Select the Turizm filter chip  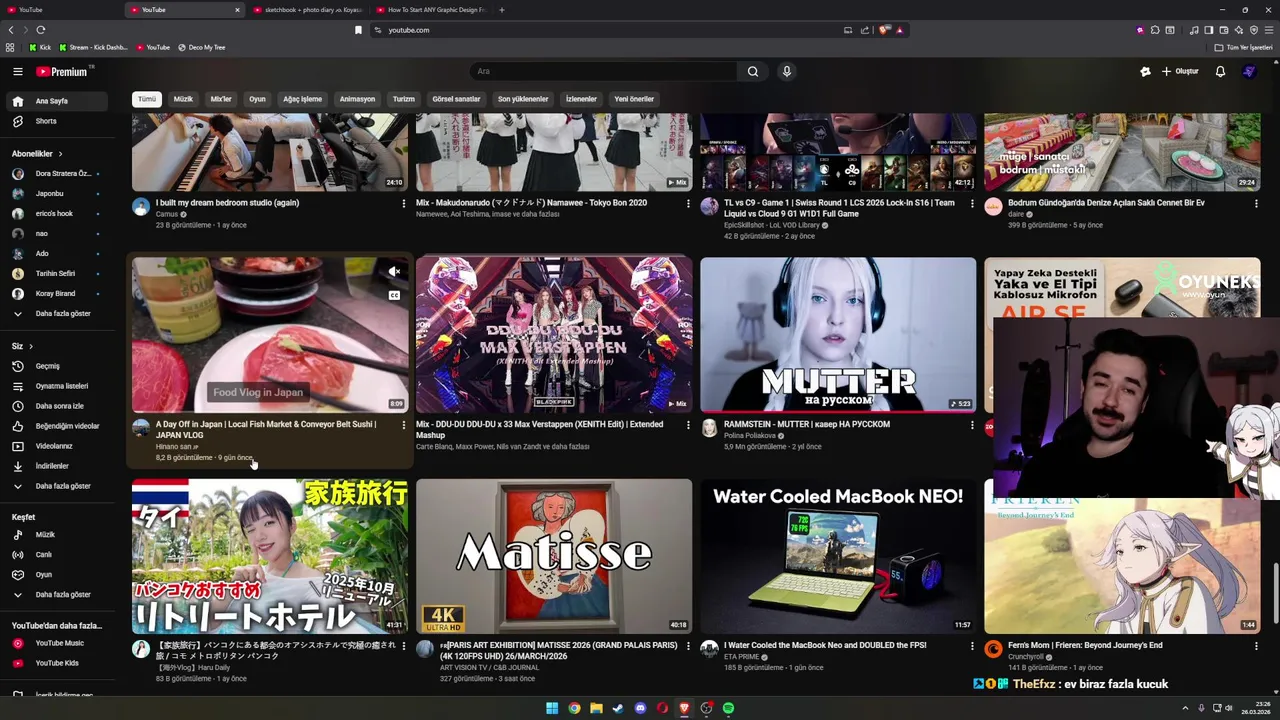pos(404,99)
